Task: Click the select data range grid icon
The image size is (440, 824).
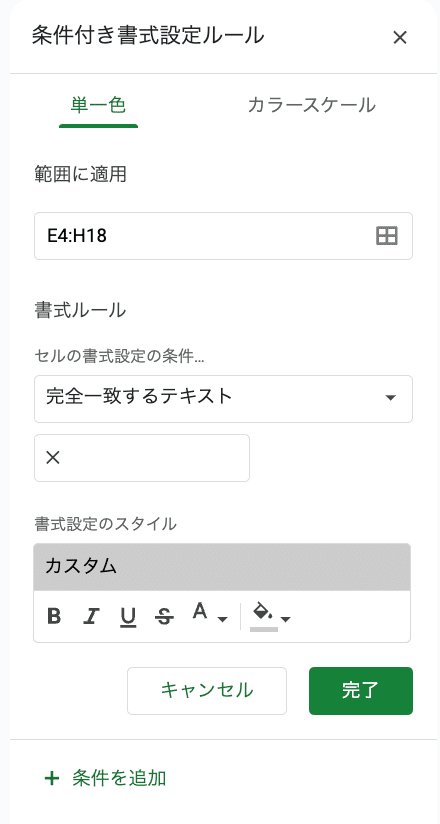Action: point(387,236)
